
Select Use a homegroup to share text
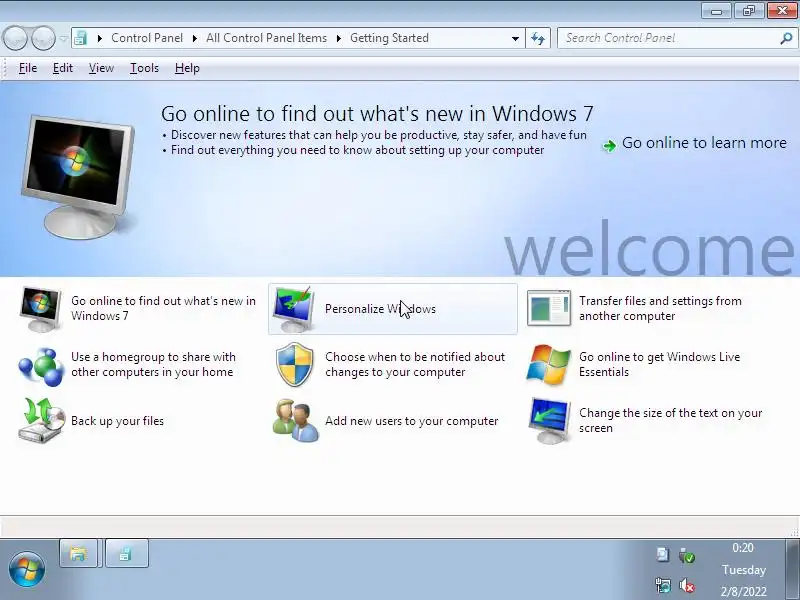[x=153, y=364]
